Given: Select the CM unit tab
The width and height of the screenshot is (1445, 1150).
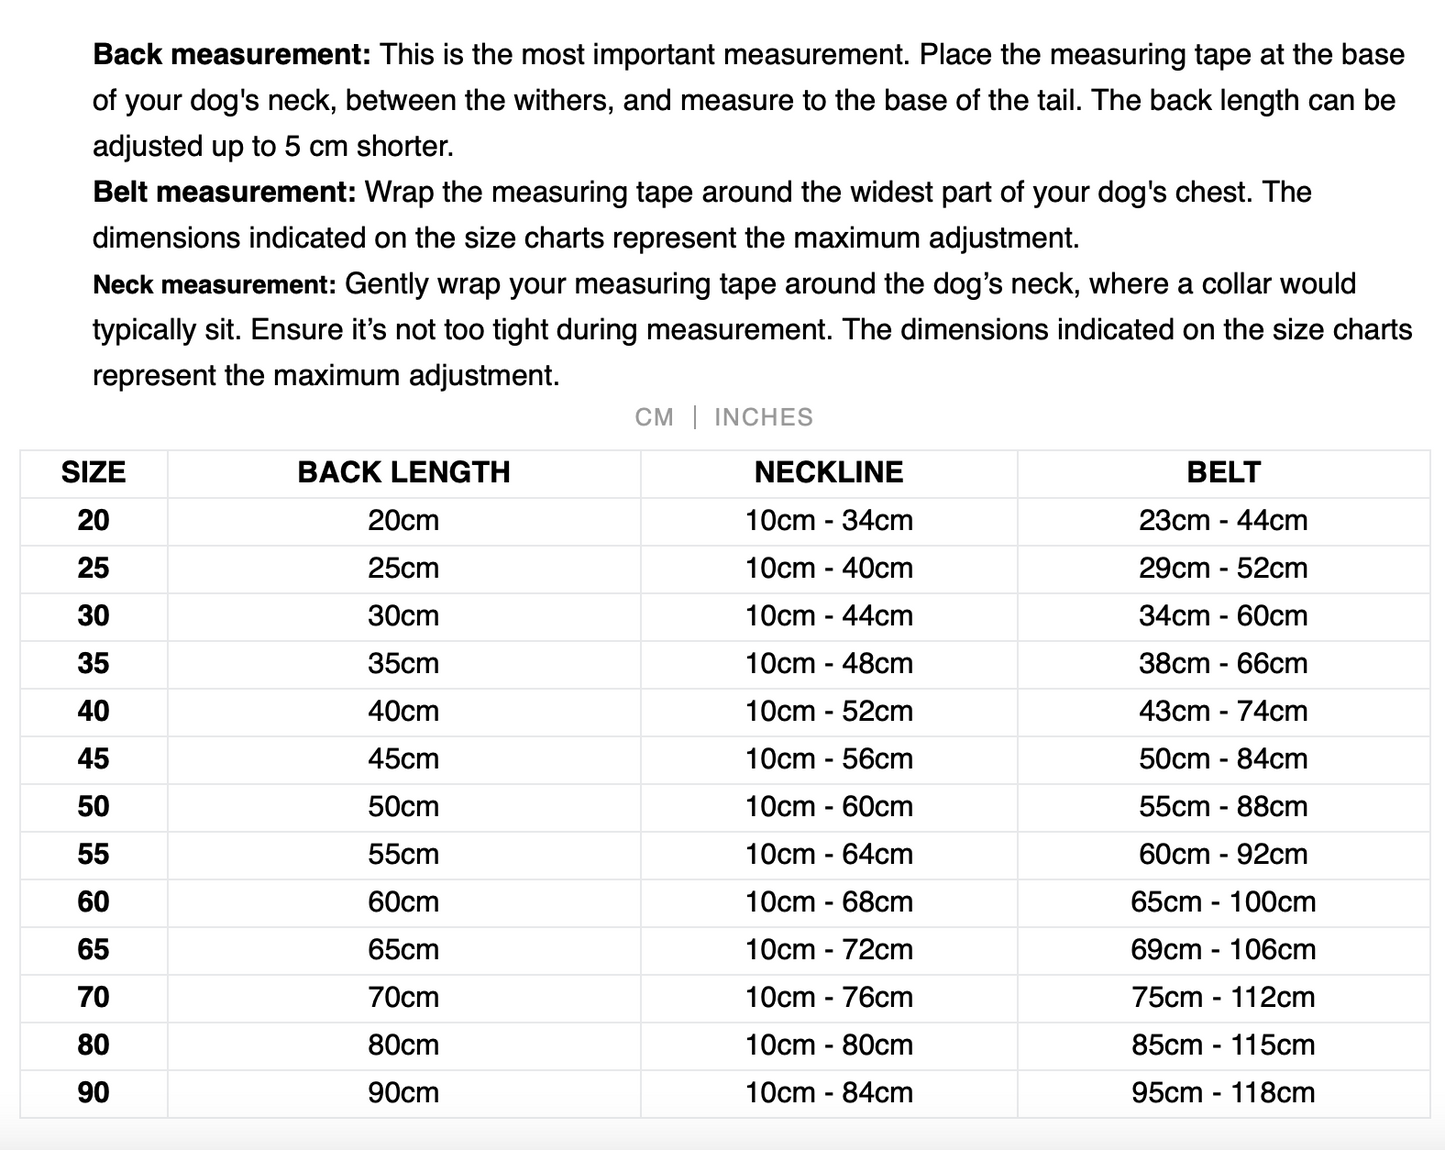Looking at the screenshot, I should click(x=654, y=417).
